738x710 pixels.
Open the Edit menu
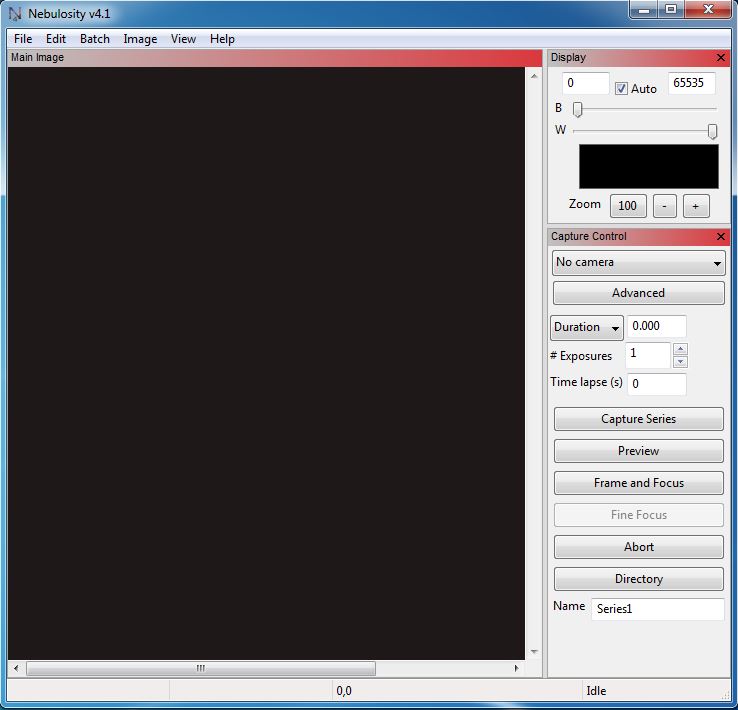(x=56, y=39)
